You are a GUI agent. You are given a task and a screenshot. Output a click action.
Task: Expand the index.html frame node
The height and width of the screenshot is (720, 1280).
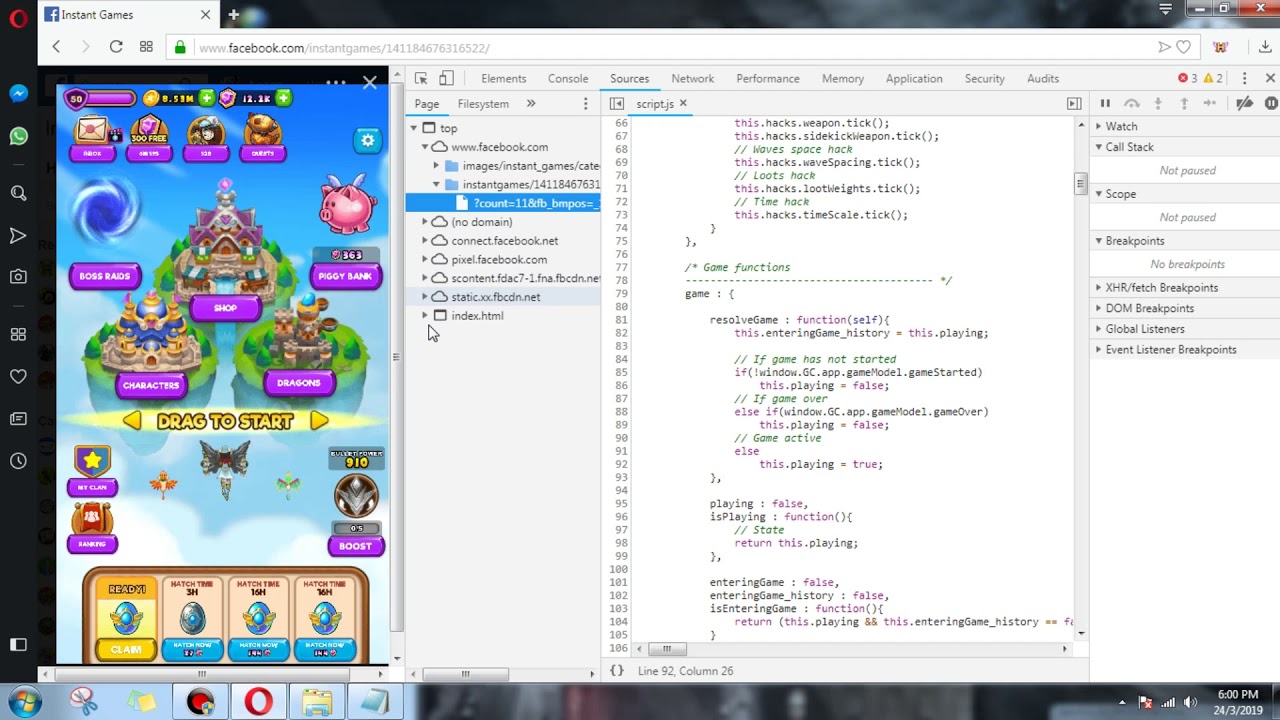pos(425,316)
